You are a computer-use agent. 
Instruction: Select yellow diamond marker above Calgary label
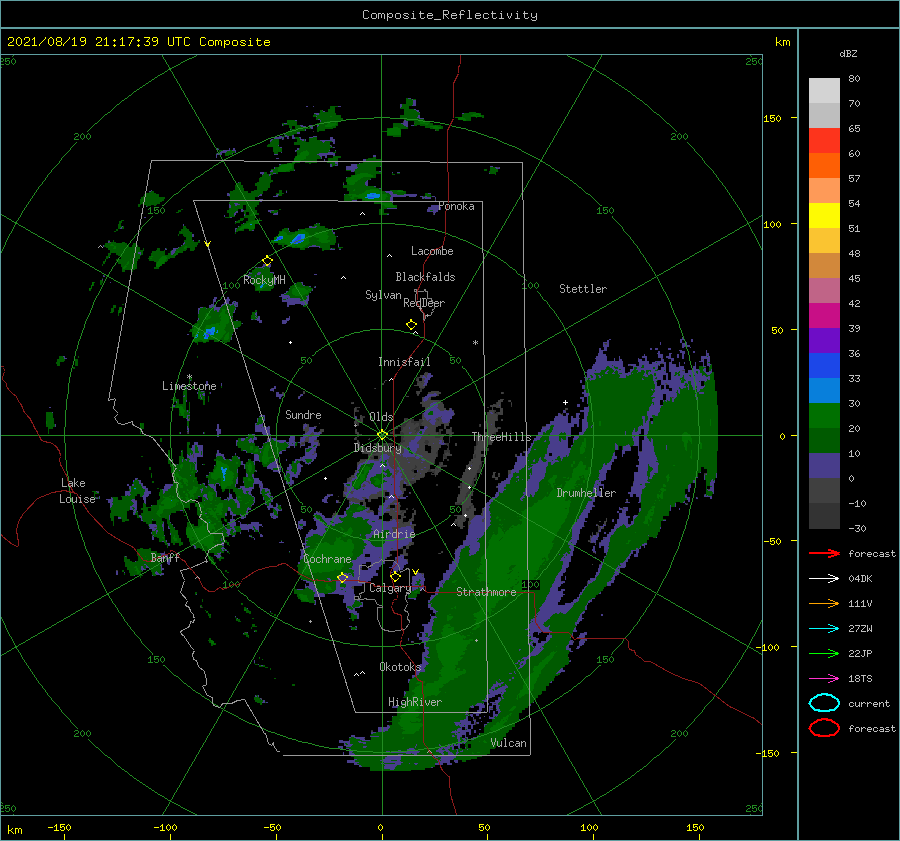395,576
